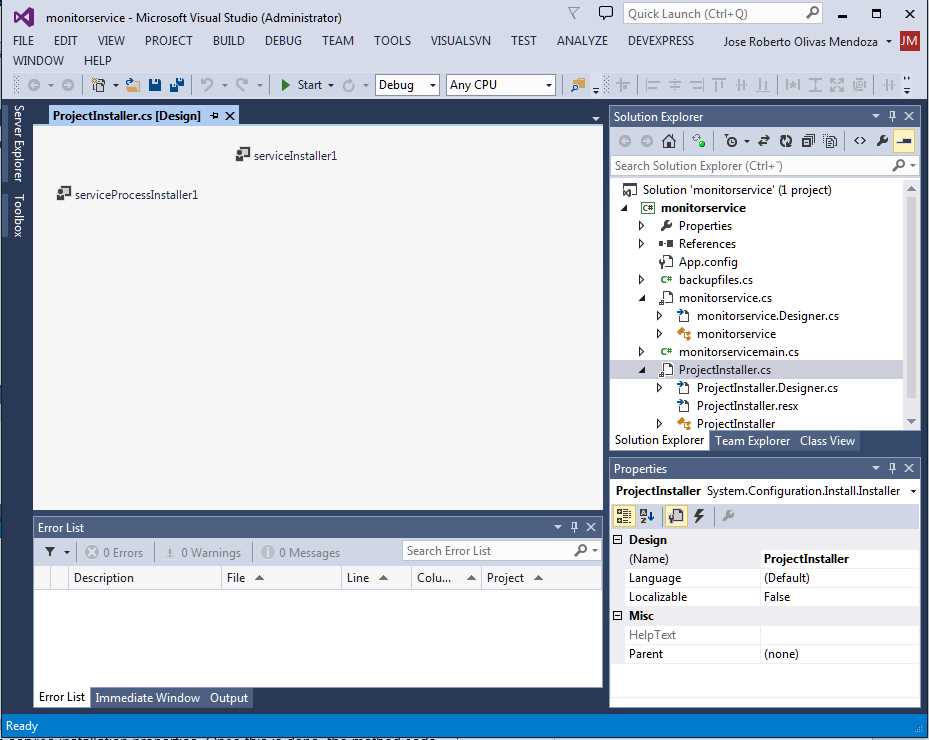Switch to the Immediate Window tab

point(148,698)
